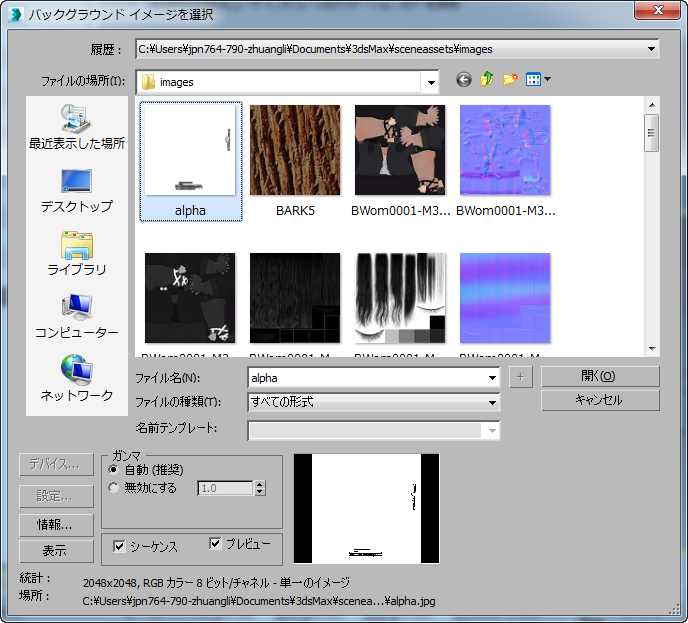Click the plus increment filename button
The image size is (688, 623).
coord(520,377)
